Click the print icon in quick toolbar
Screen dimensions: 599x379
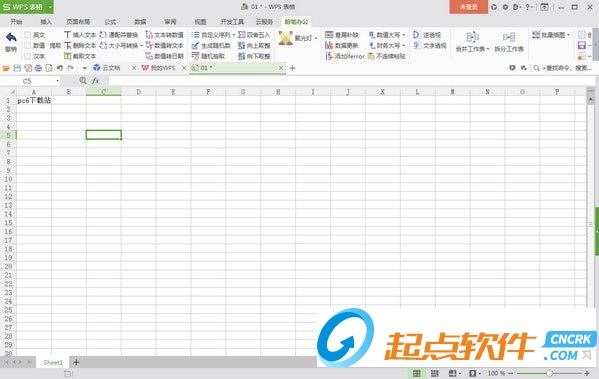tap(38, 68)
